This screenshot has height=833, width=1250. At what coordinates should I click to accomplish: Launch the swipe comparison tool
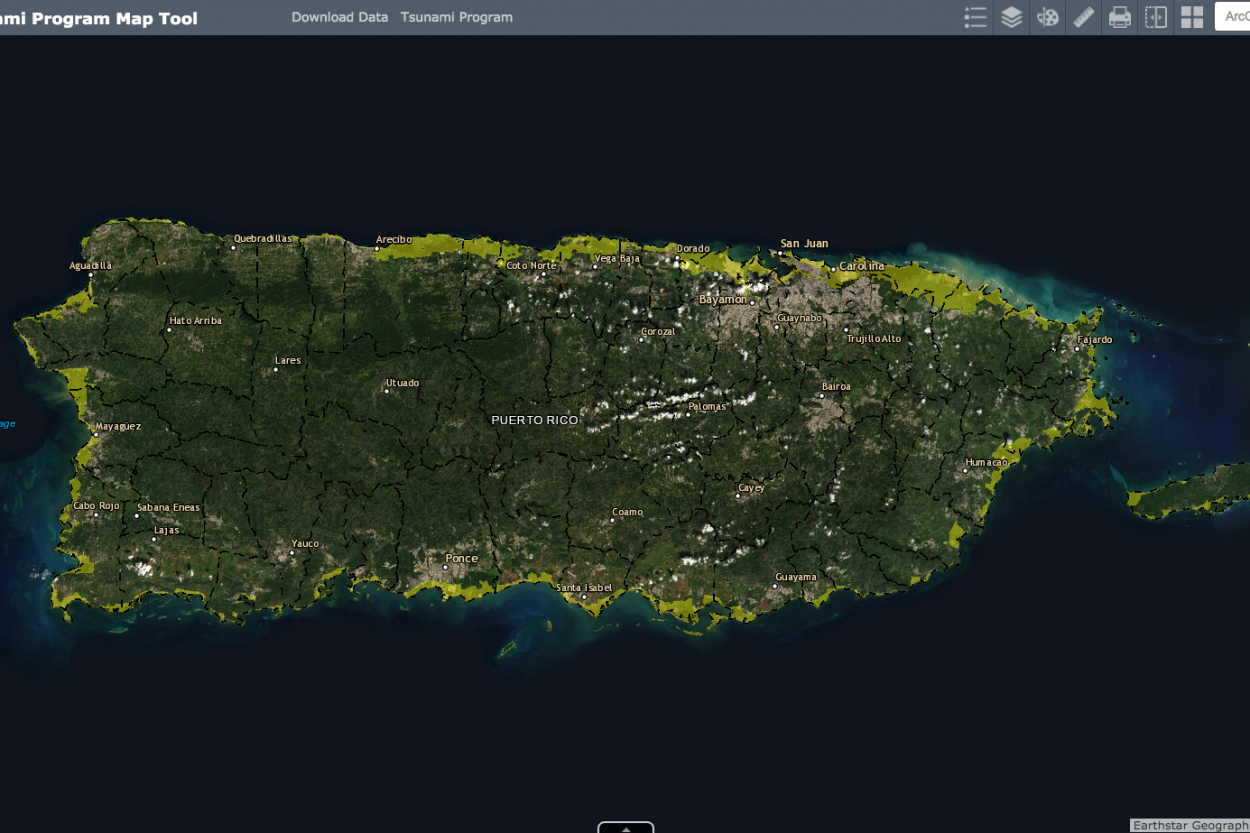tap(1155, 17)
